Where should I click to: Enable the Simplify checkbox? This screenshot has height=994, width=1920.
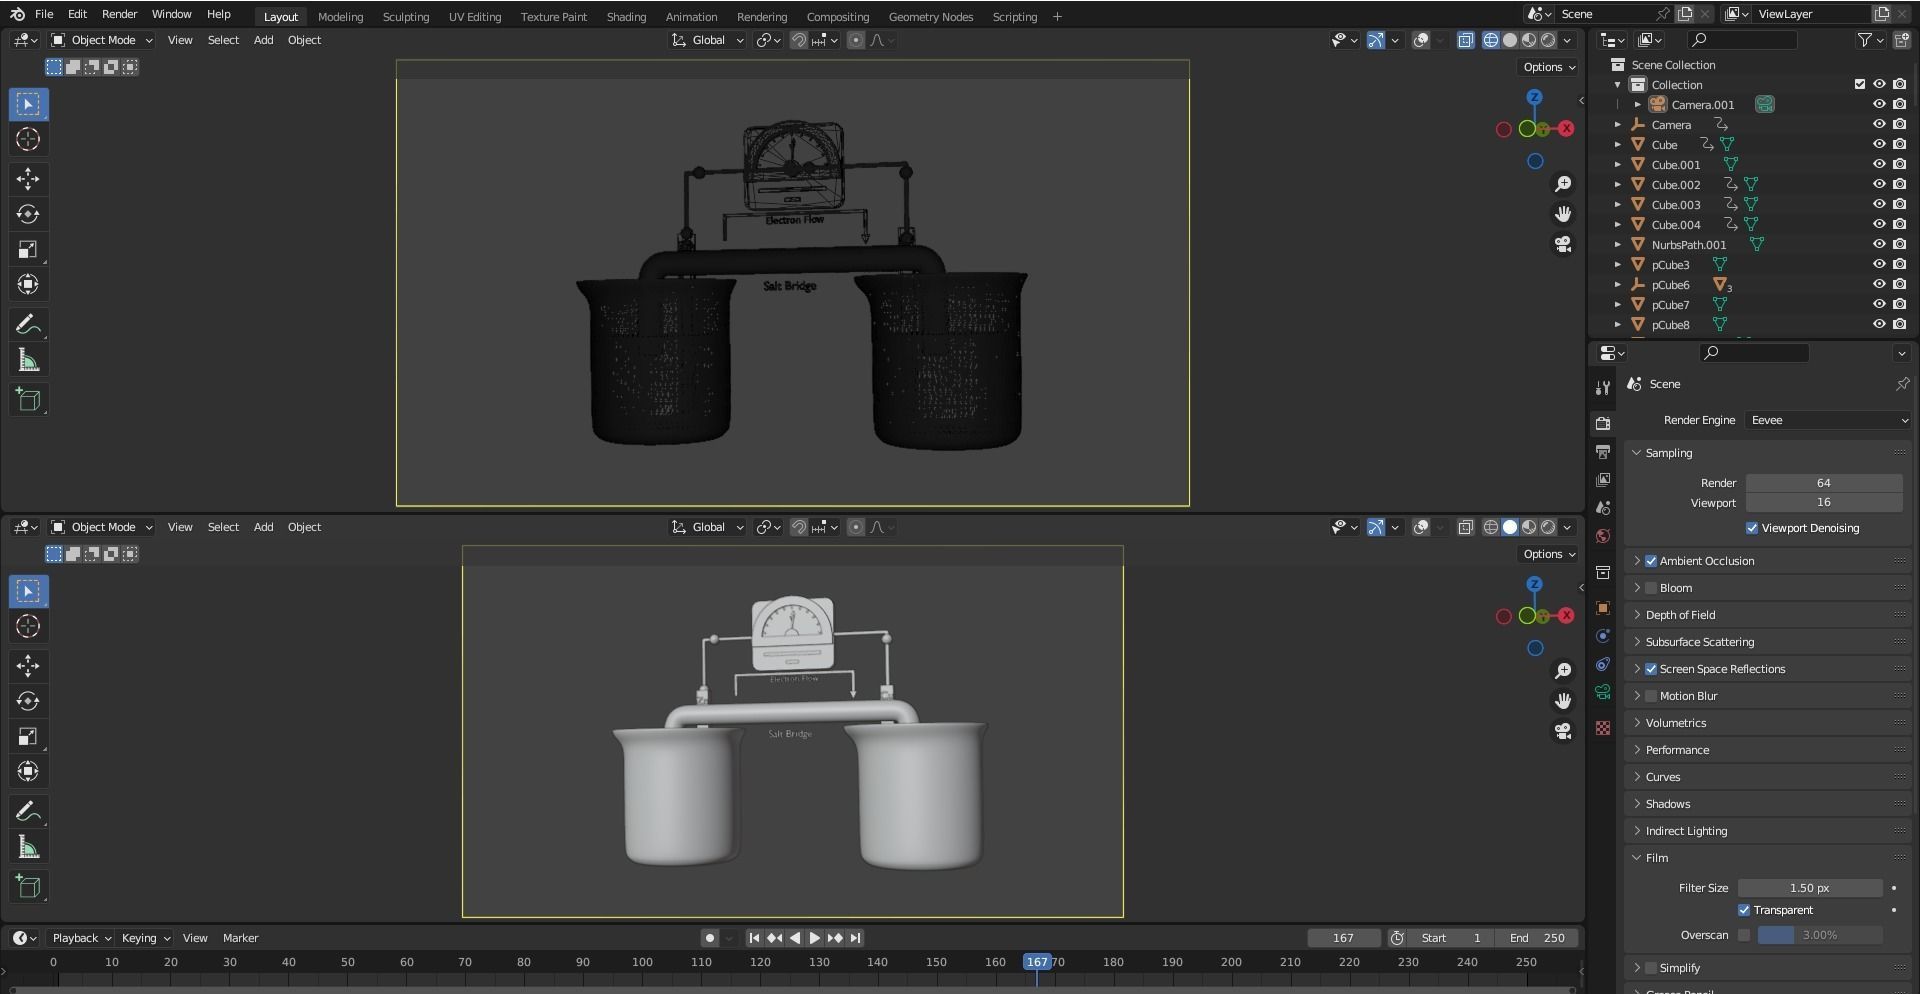point(1651,968)
